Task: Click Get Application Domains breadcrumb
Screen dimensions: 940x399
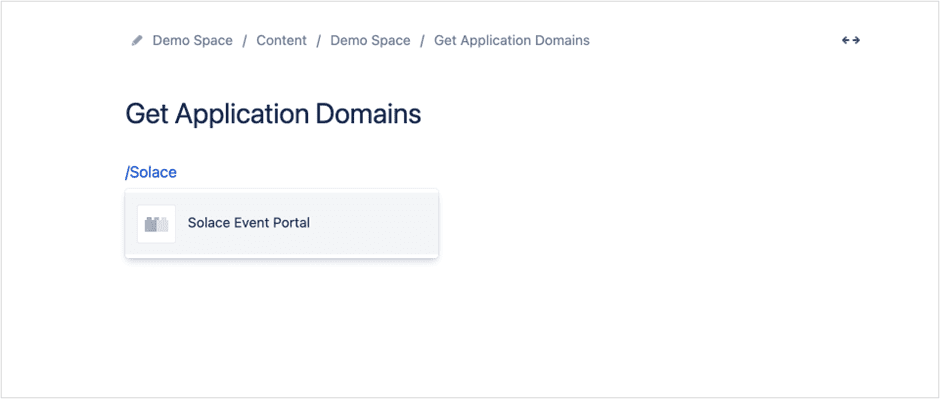Action: (512, 41)
